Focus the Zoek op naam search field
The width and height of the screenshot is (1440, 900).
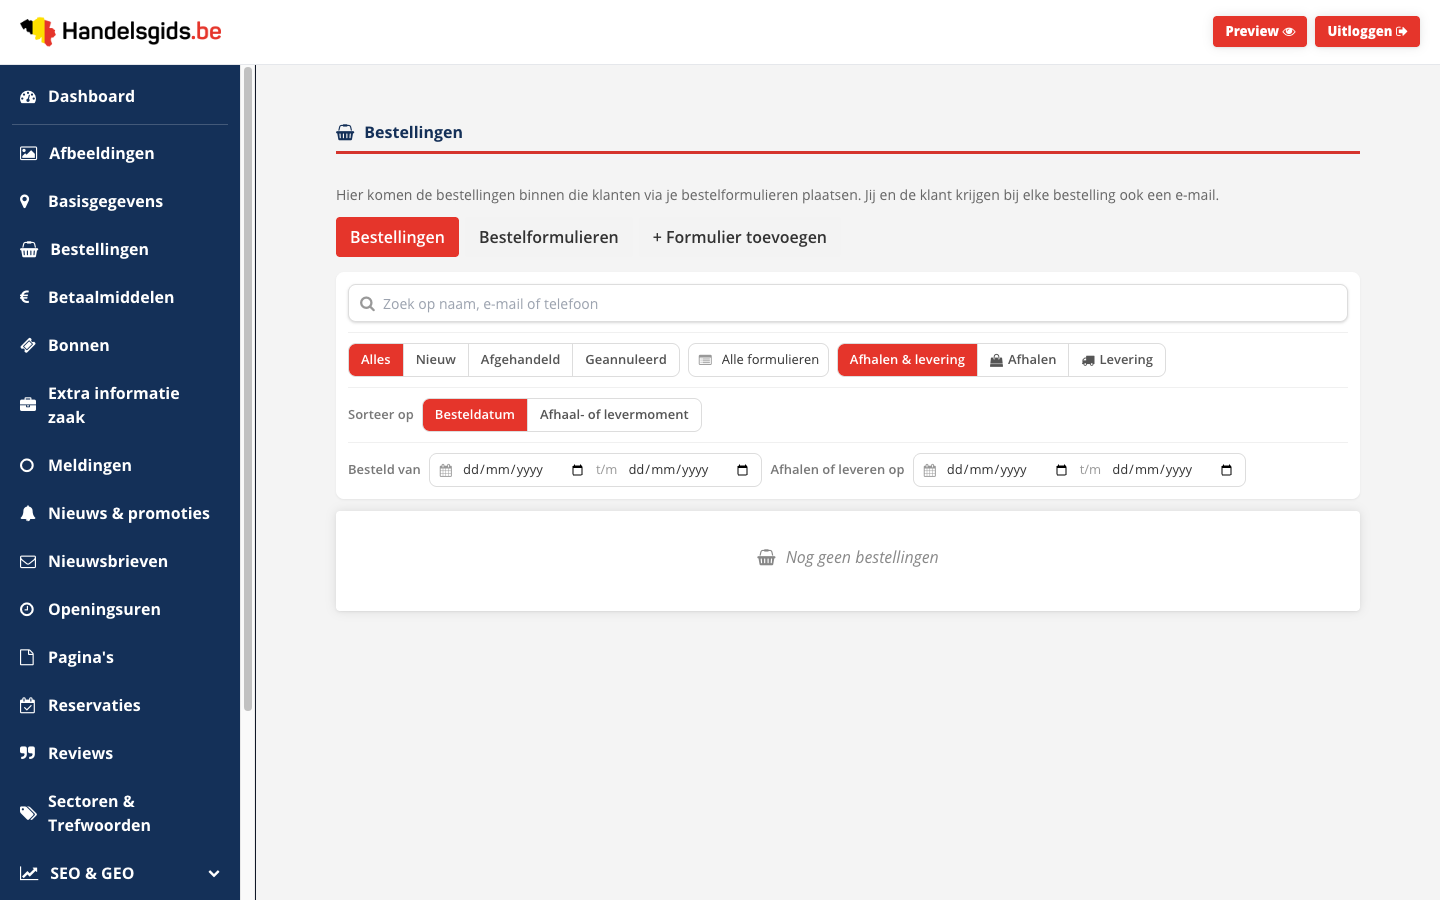(x=848, y=304)
